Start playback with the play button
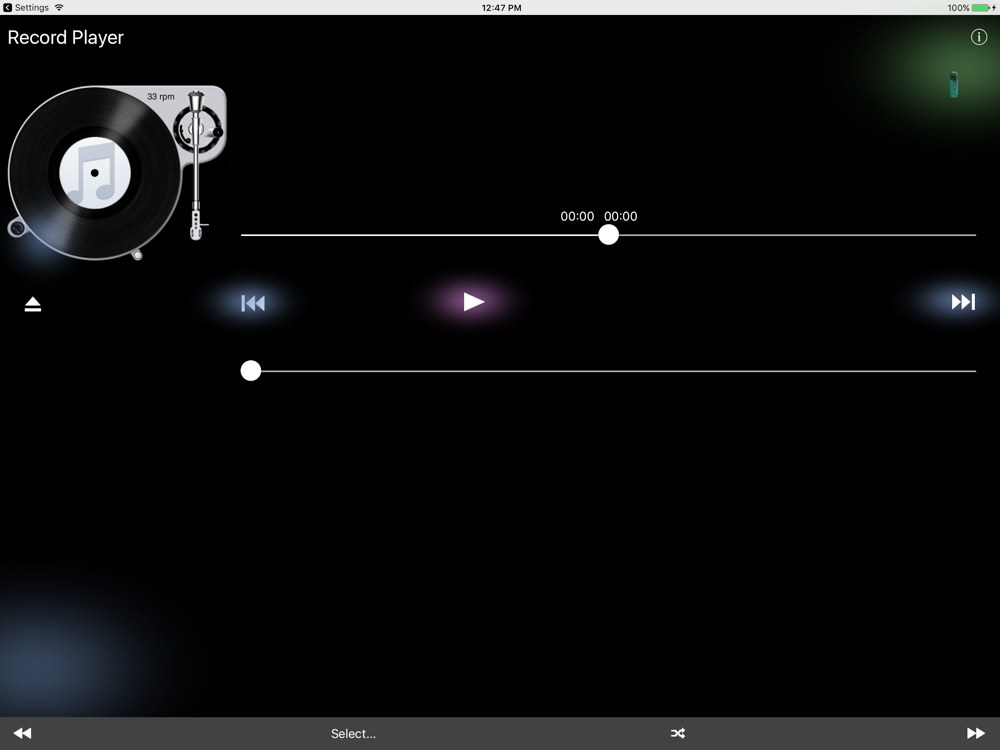This screenshot has height=750, width=1000. [x=473, y=302]
